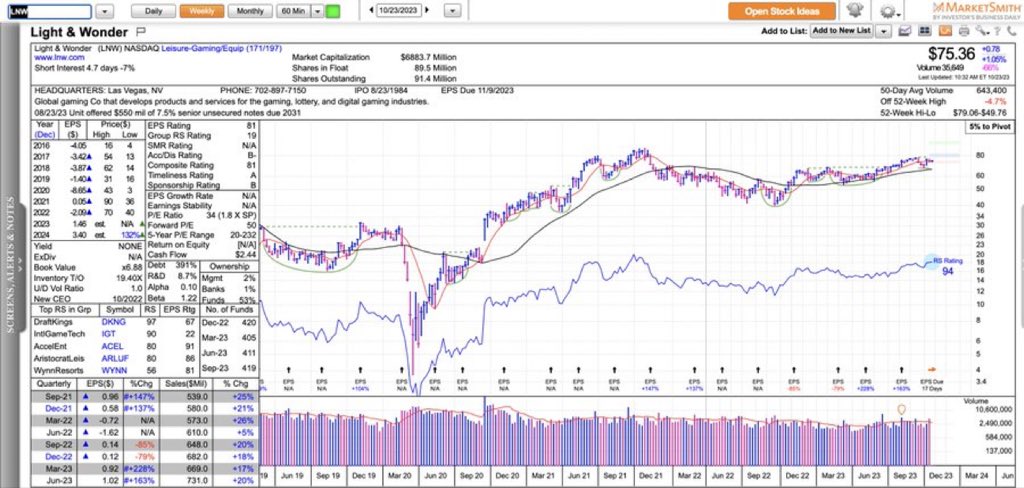
Task: Click the print icon
Action: pyautogui.click(x=963, y=30)
